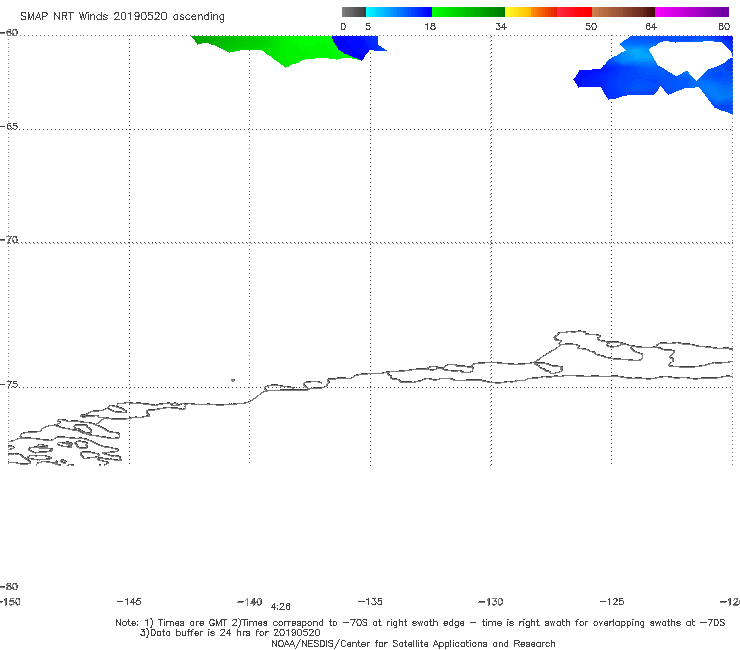The width and height of the screenshot is (740, 650).
Task: Click the small island dot north of the coastline
Action: coord(233,380)
